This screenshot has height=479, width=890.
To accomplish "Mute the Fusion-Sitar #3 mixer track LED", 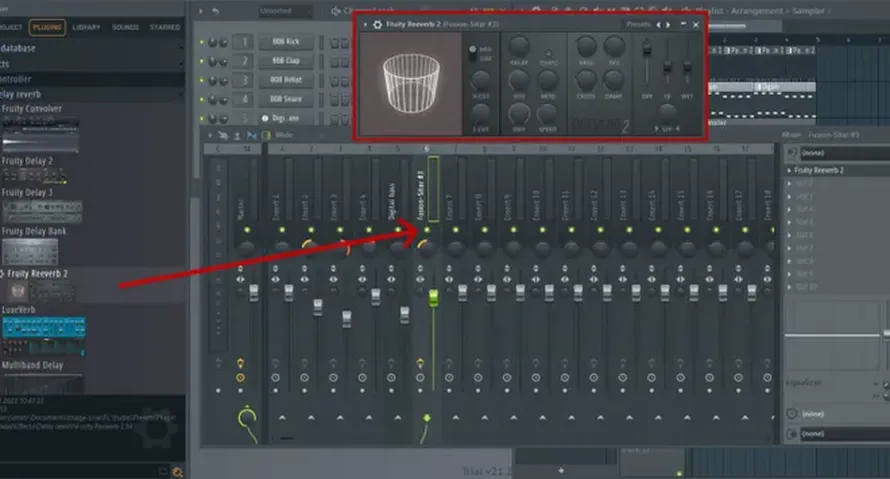I will pyautogui.click(x=427, y=230).
